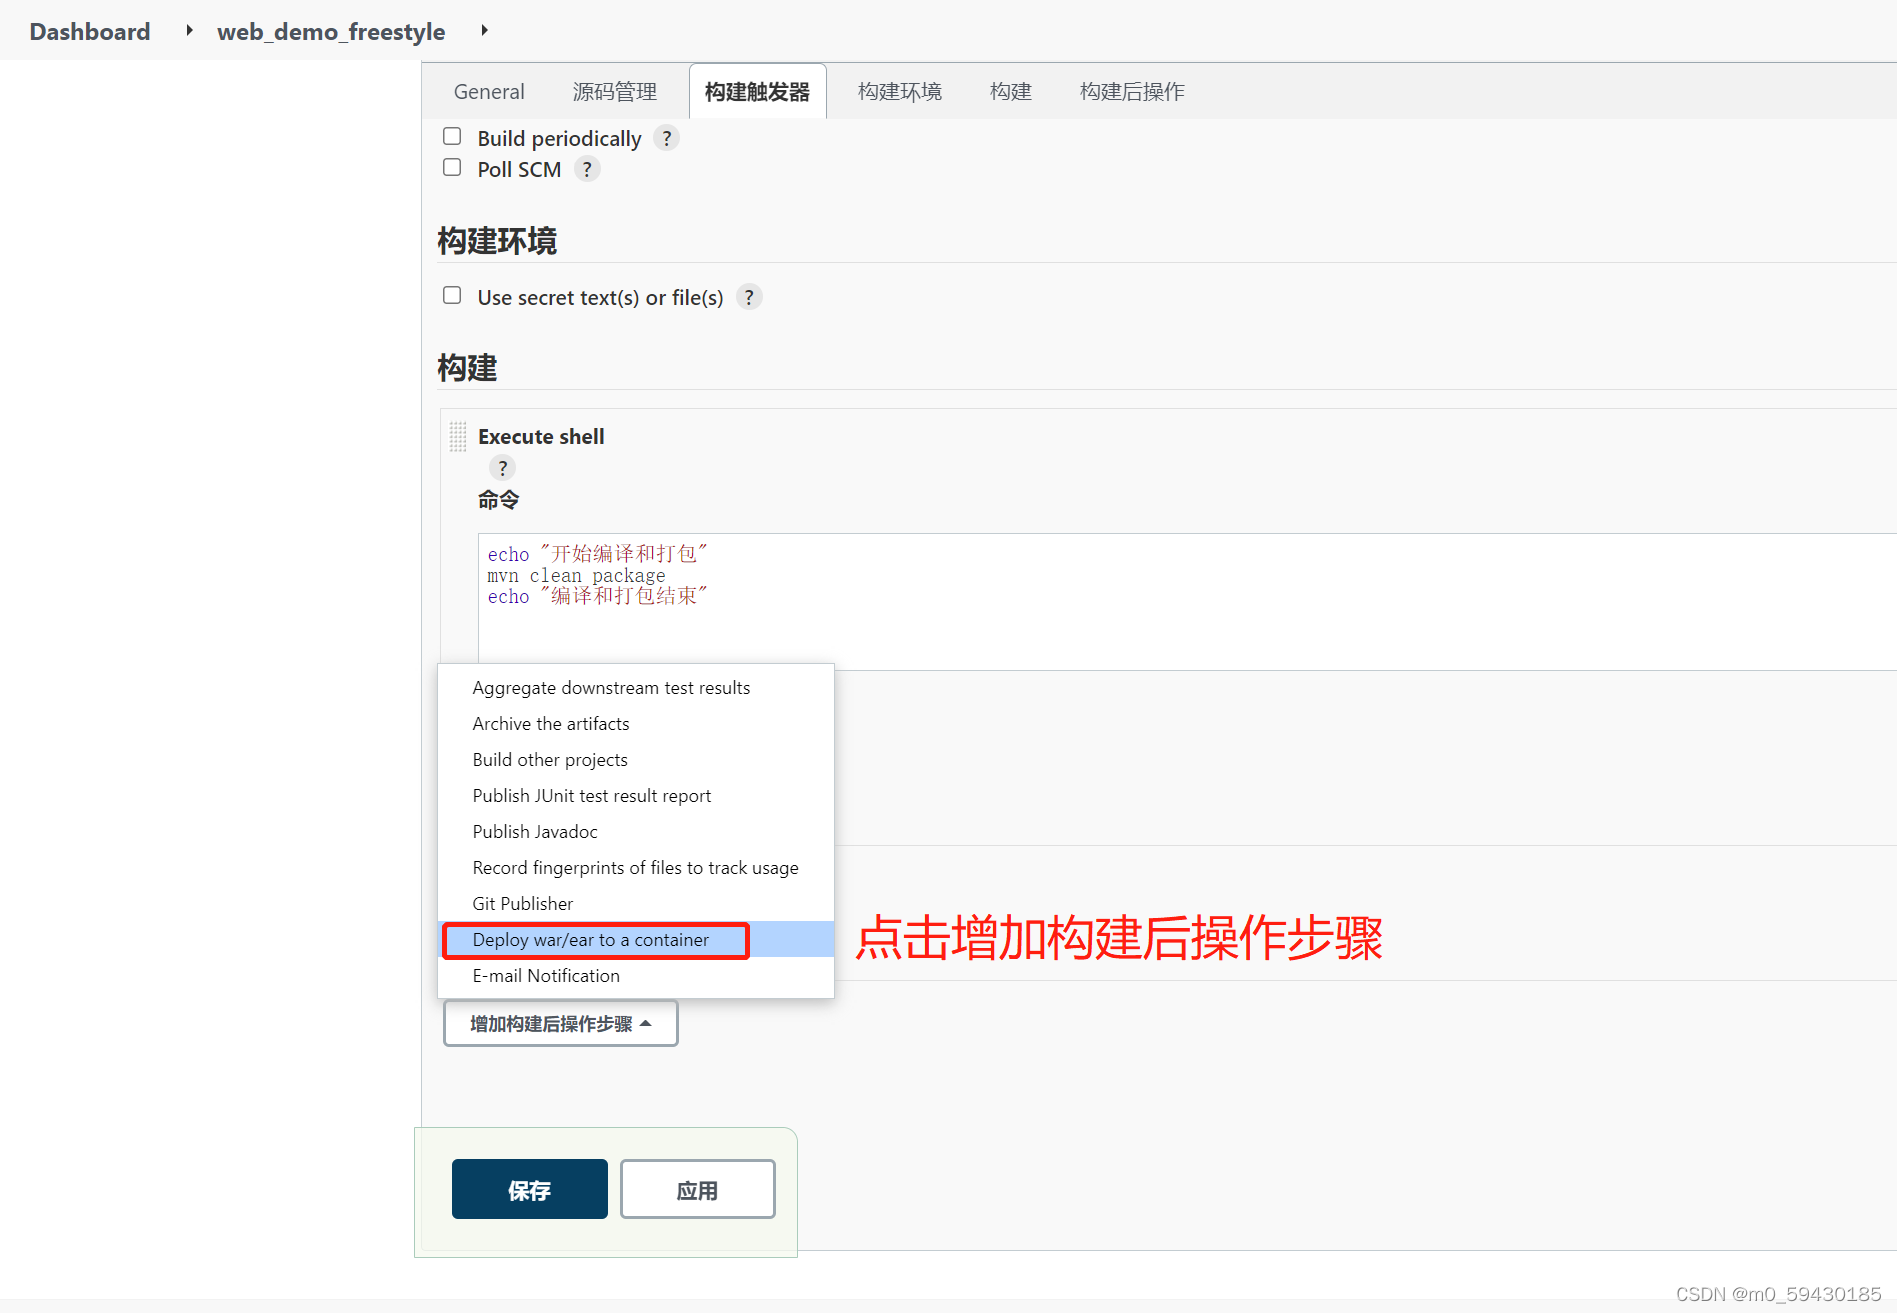Select Build other projects option
The width and height of the screenshot is (1897, 1313).
[x=636, y=760]
